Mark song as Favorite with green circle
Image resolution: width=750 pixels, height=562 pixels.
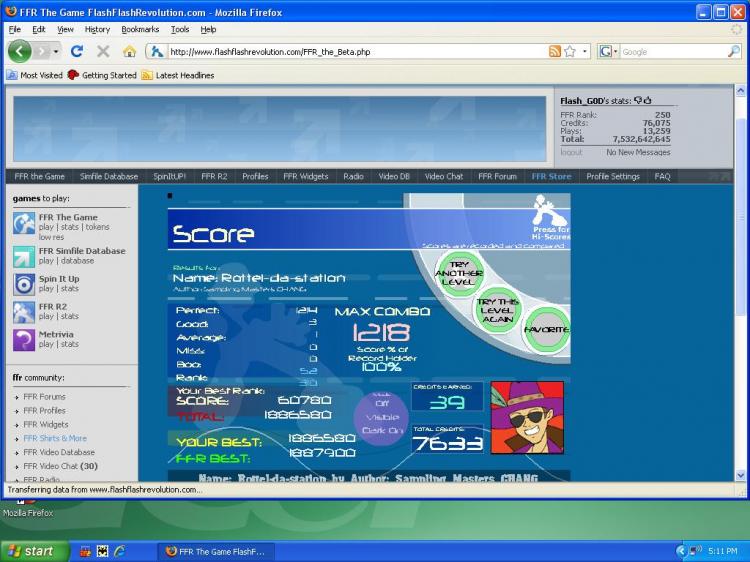click(x=547, y=330)
